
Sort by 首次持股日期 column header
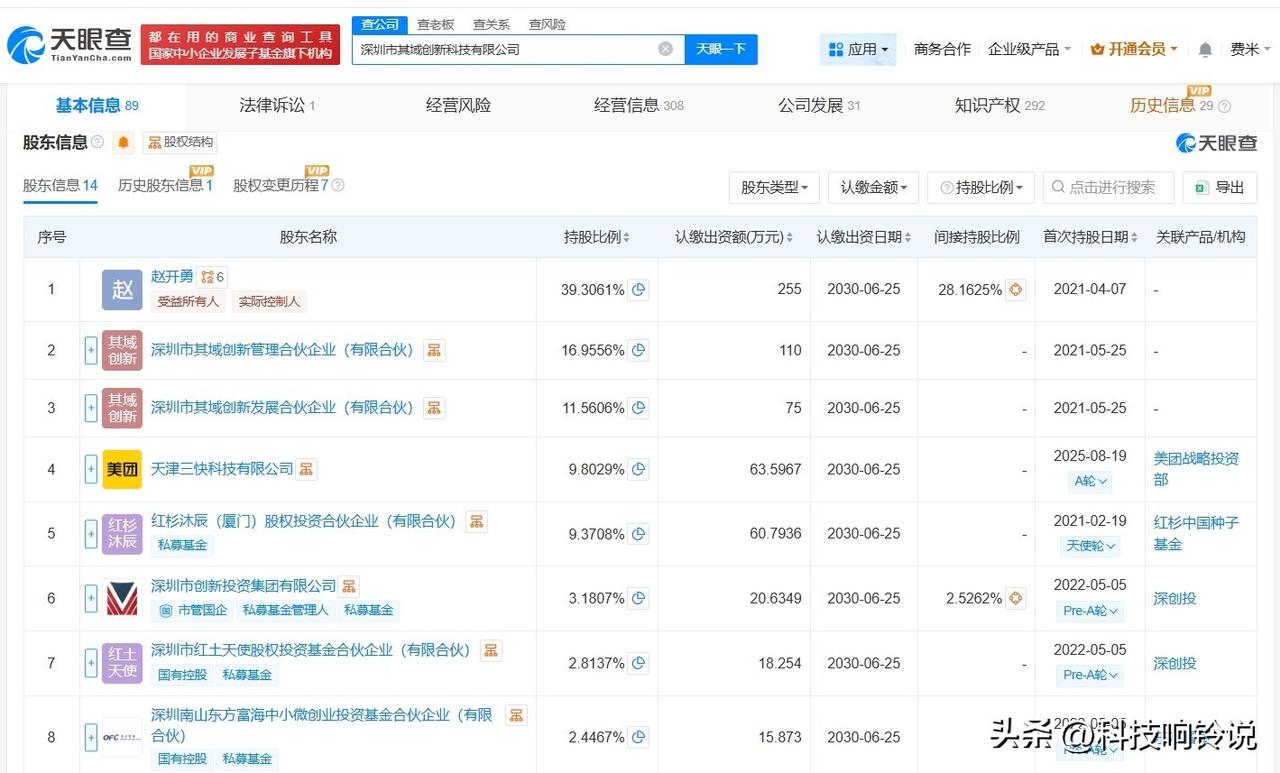[1091, 237]
